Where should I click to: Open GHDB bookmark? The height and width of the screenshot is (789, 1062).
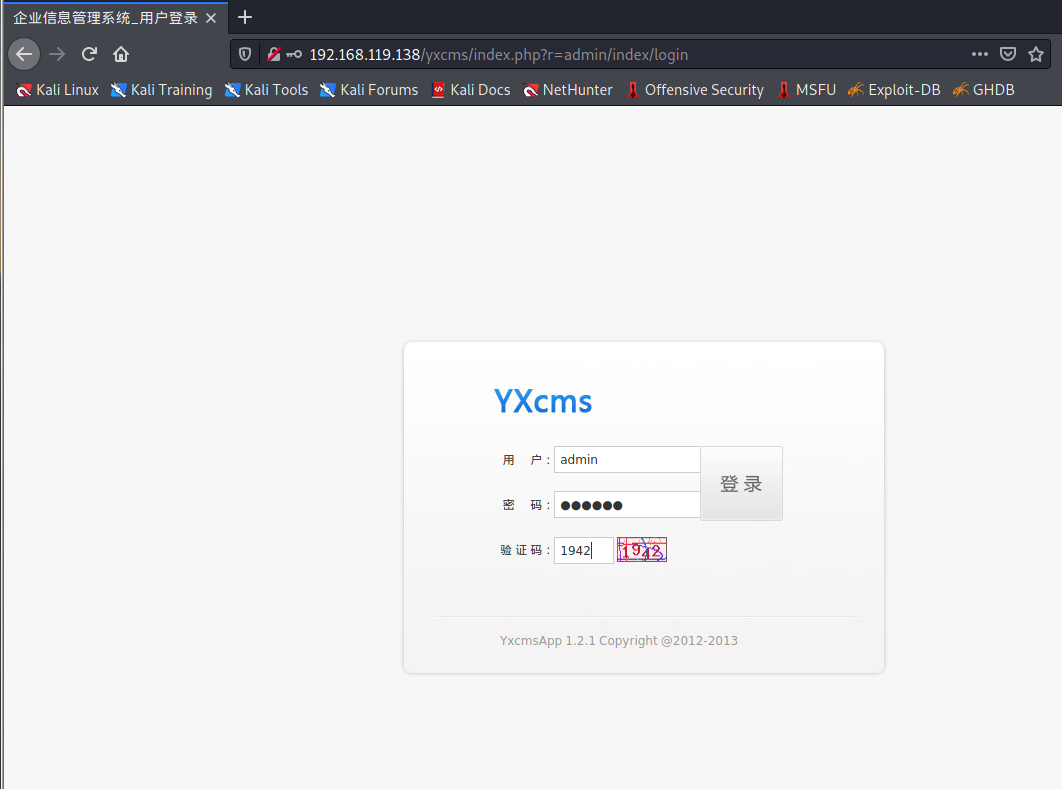983,90
